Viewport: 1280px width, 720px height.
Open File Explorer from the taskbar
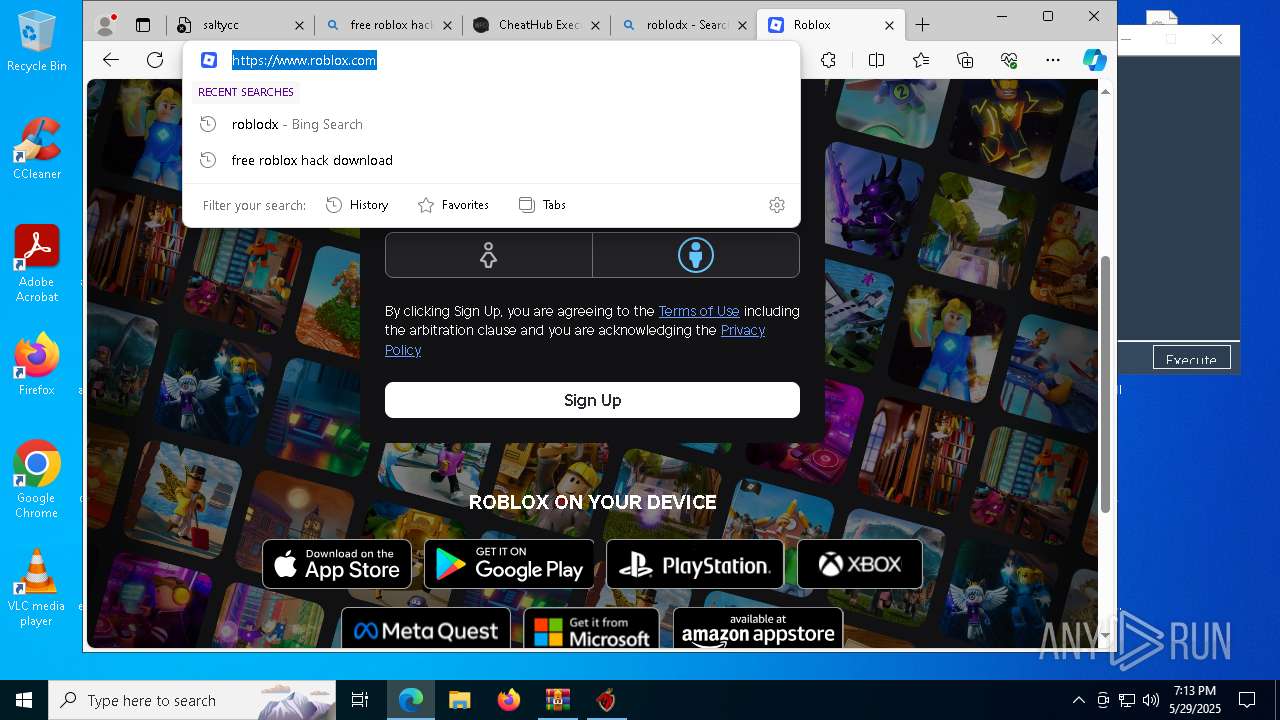[x=459, y=700]
